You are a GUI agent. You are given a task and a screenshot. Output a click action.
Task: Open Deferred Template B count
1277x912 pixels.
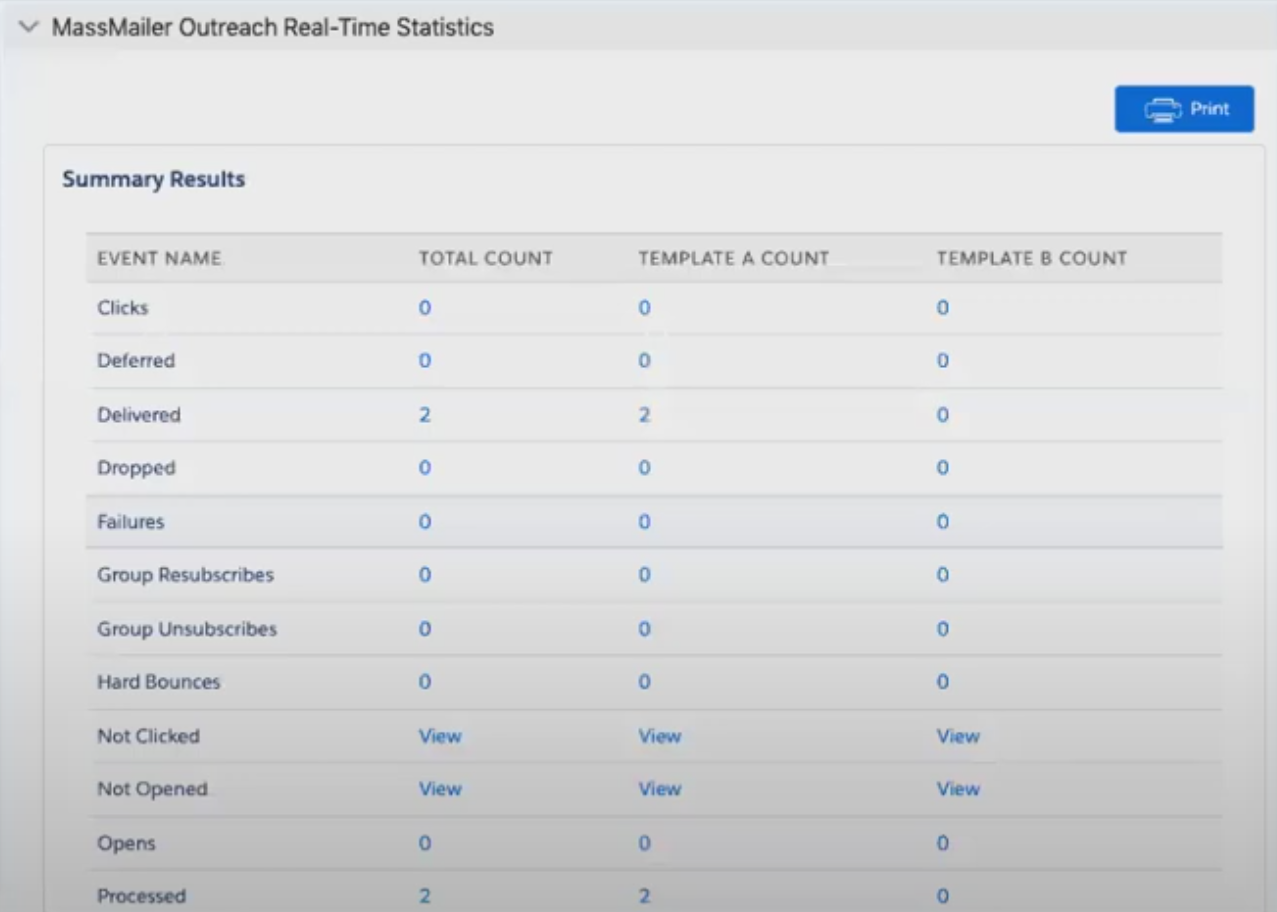point(942,361)
